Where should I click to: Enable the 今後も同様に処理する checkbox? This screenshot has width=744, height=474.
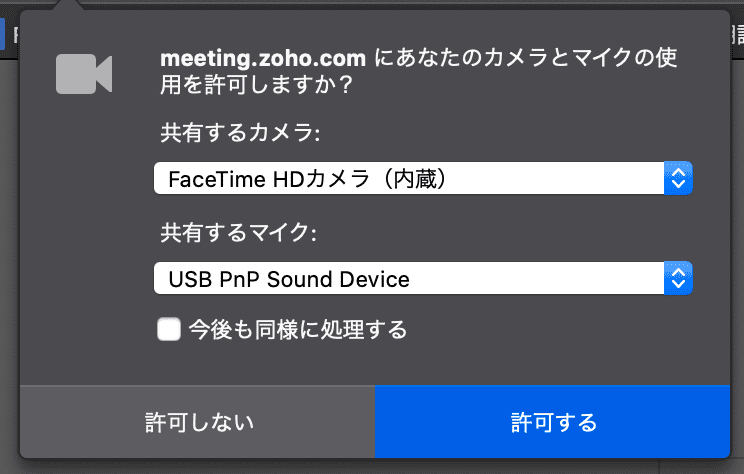[169, 329]
